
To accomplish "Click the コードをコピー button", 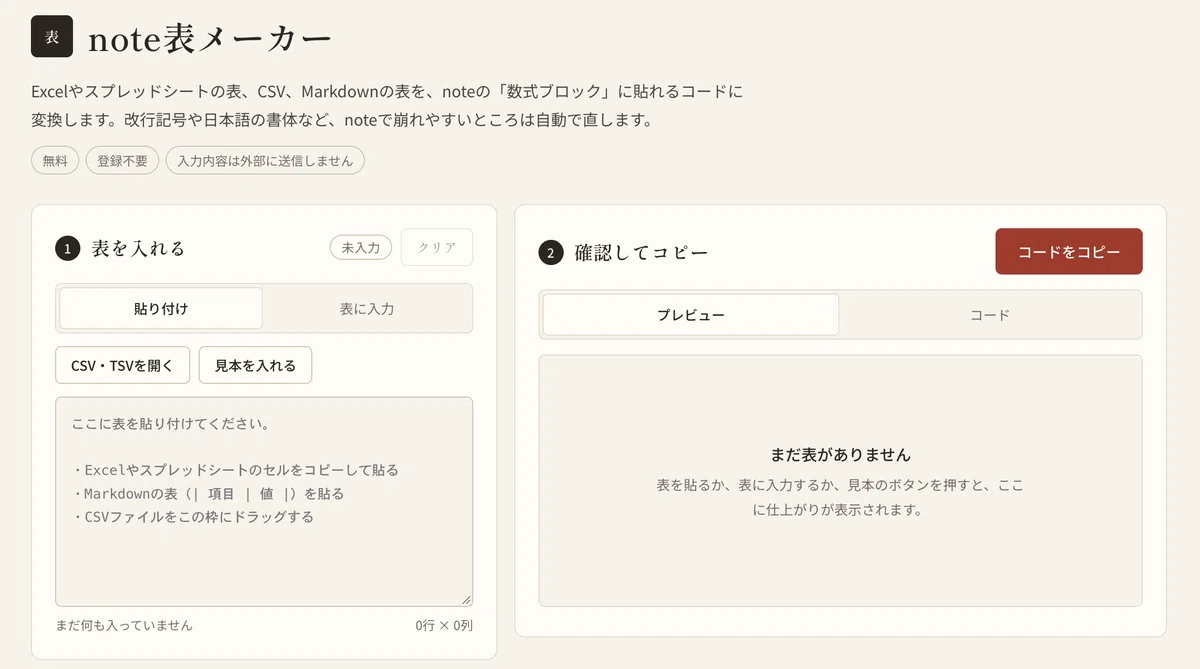I will point(1069,252).
